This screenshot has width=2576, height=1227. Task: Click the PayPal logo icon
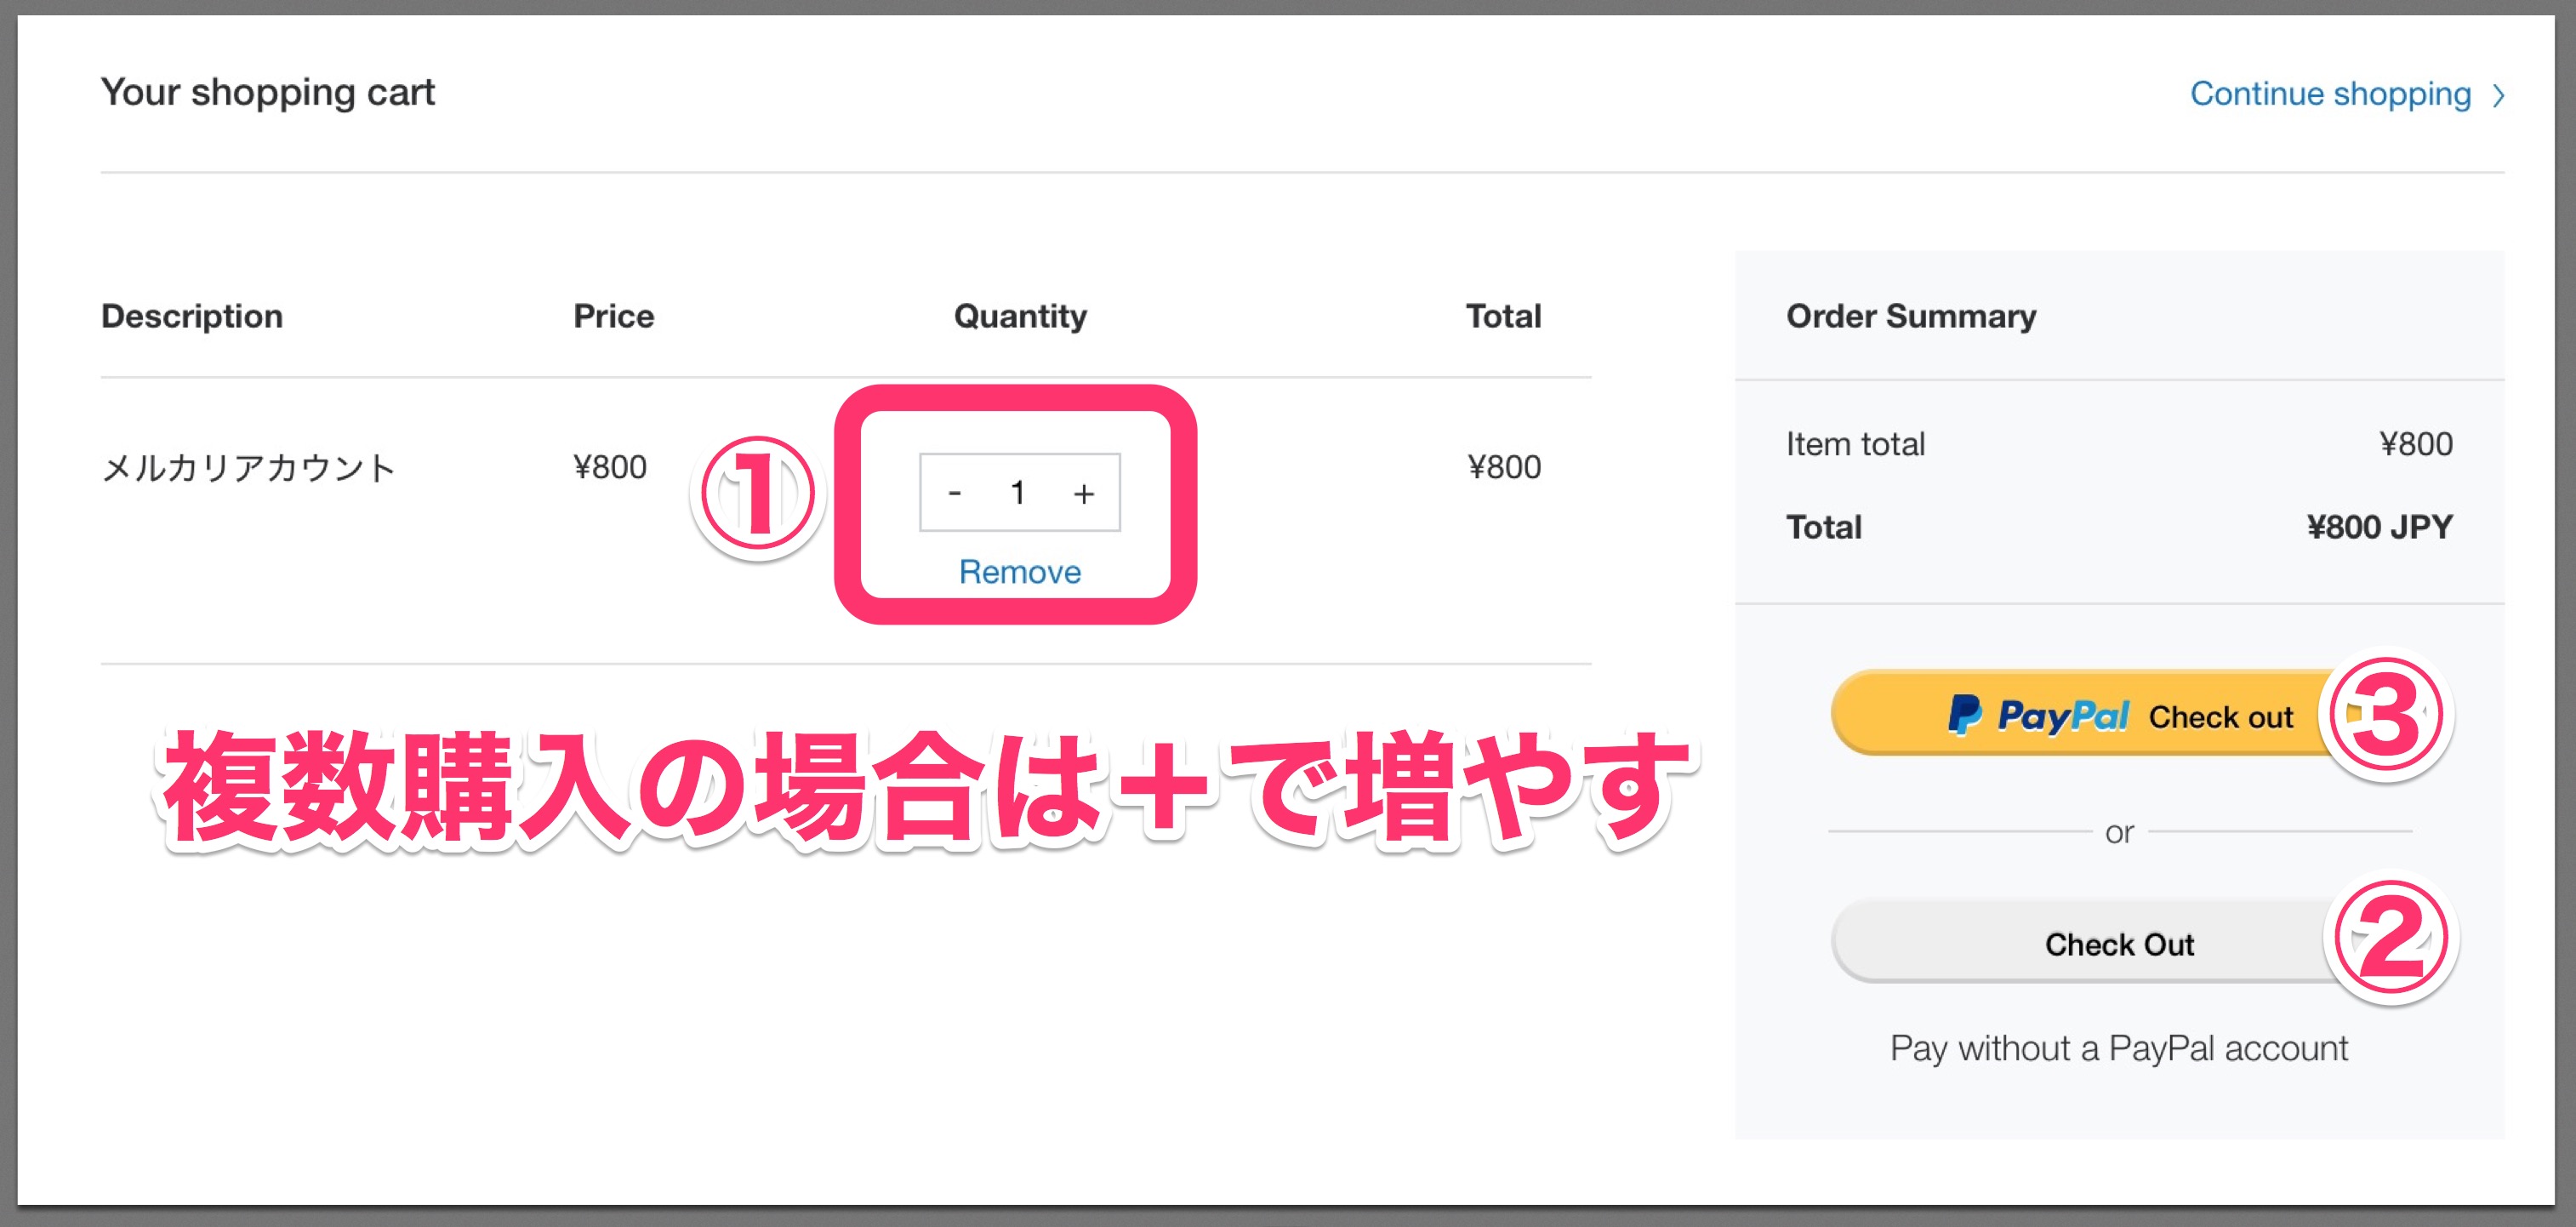pos(1964,714)
